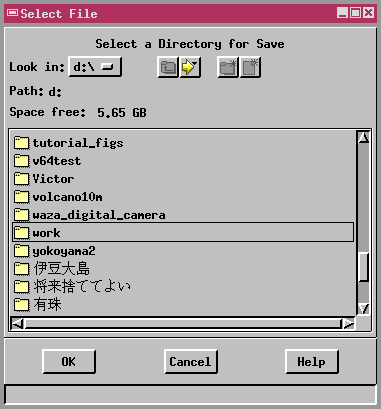
Task: Click the waza_digital_camera folder icon
Action: pyautogui.click(x=22, y=215)
